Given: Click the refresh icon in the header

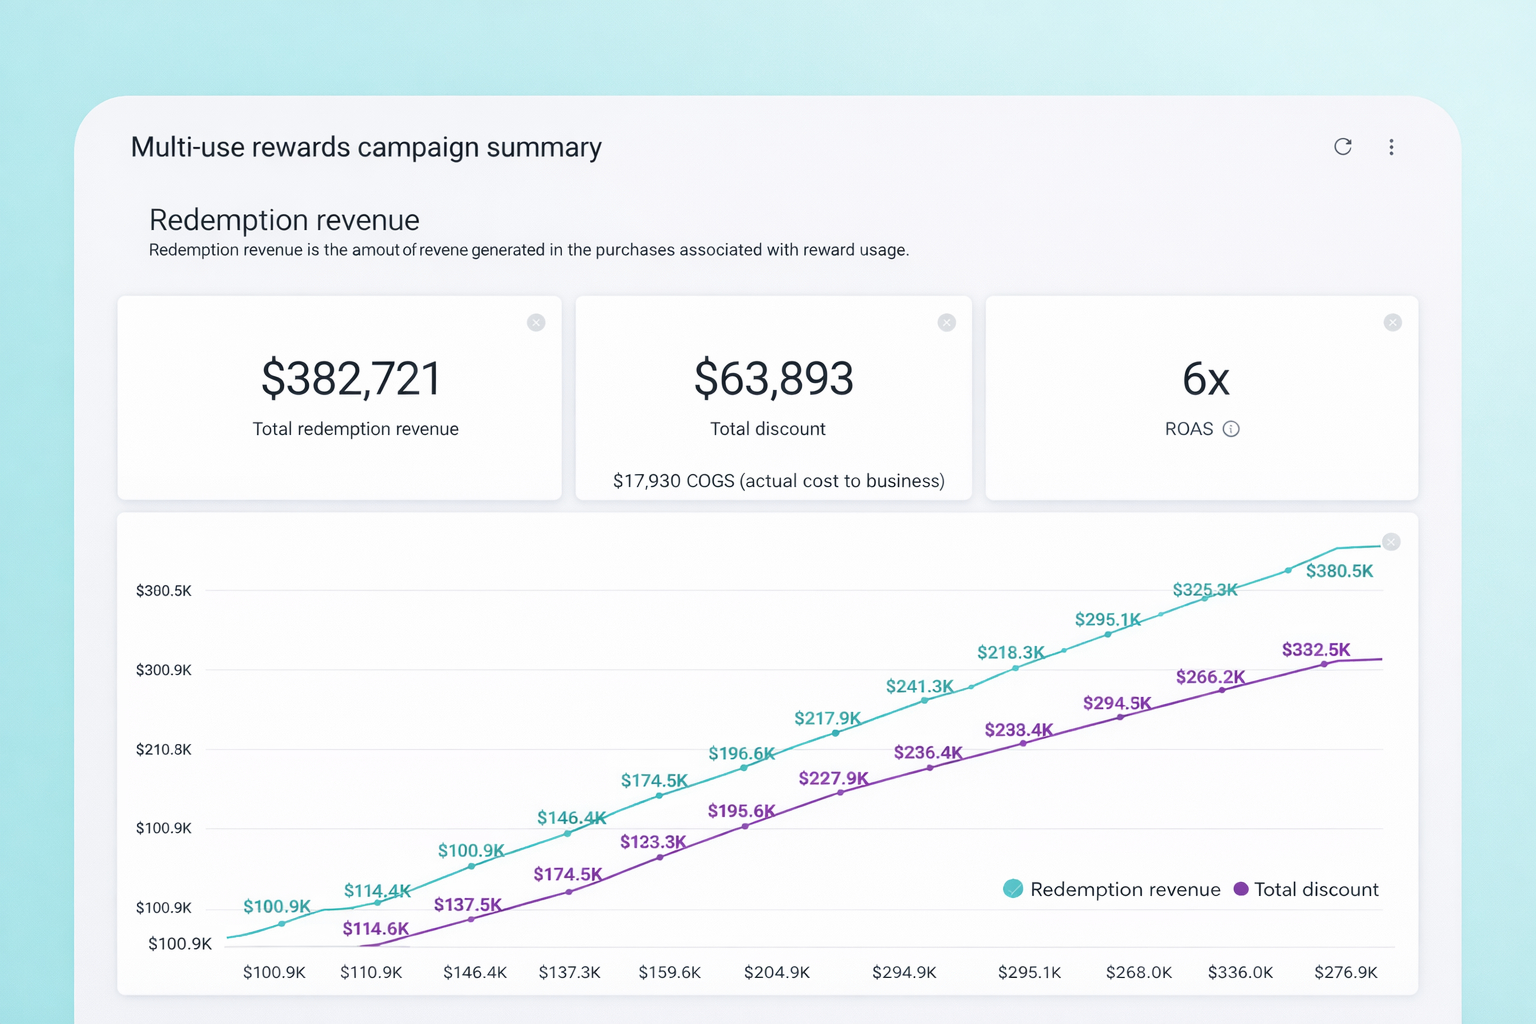Looking at the screenshot, I should click(1343, 147).
